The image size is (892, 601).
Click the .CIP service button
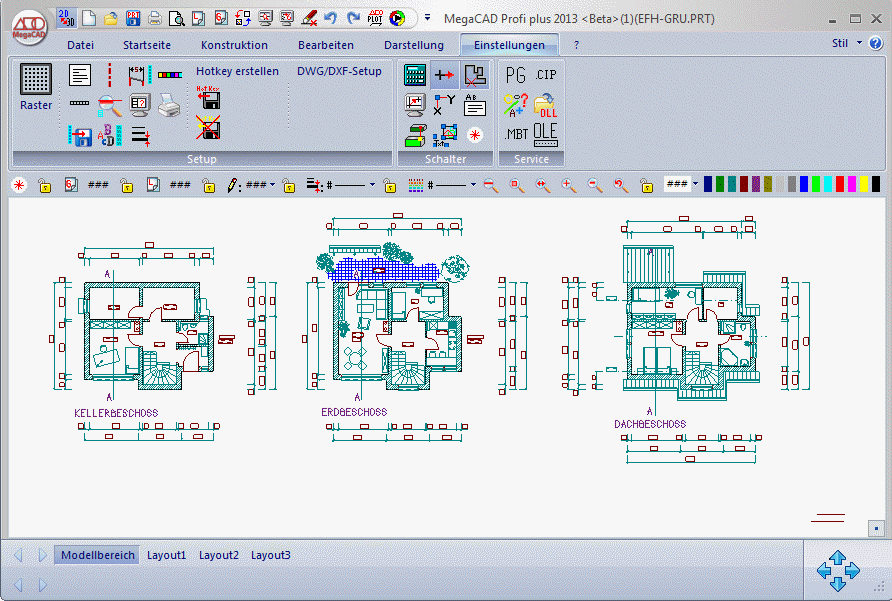(x=546, y=75)
